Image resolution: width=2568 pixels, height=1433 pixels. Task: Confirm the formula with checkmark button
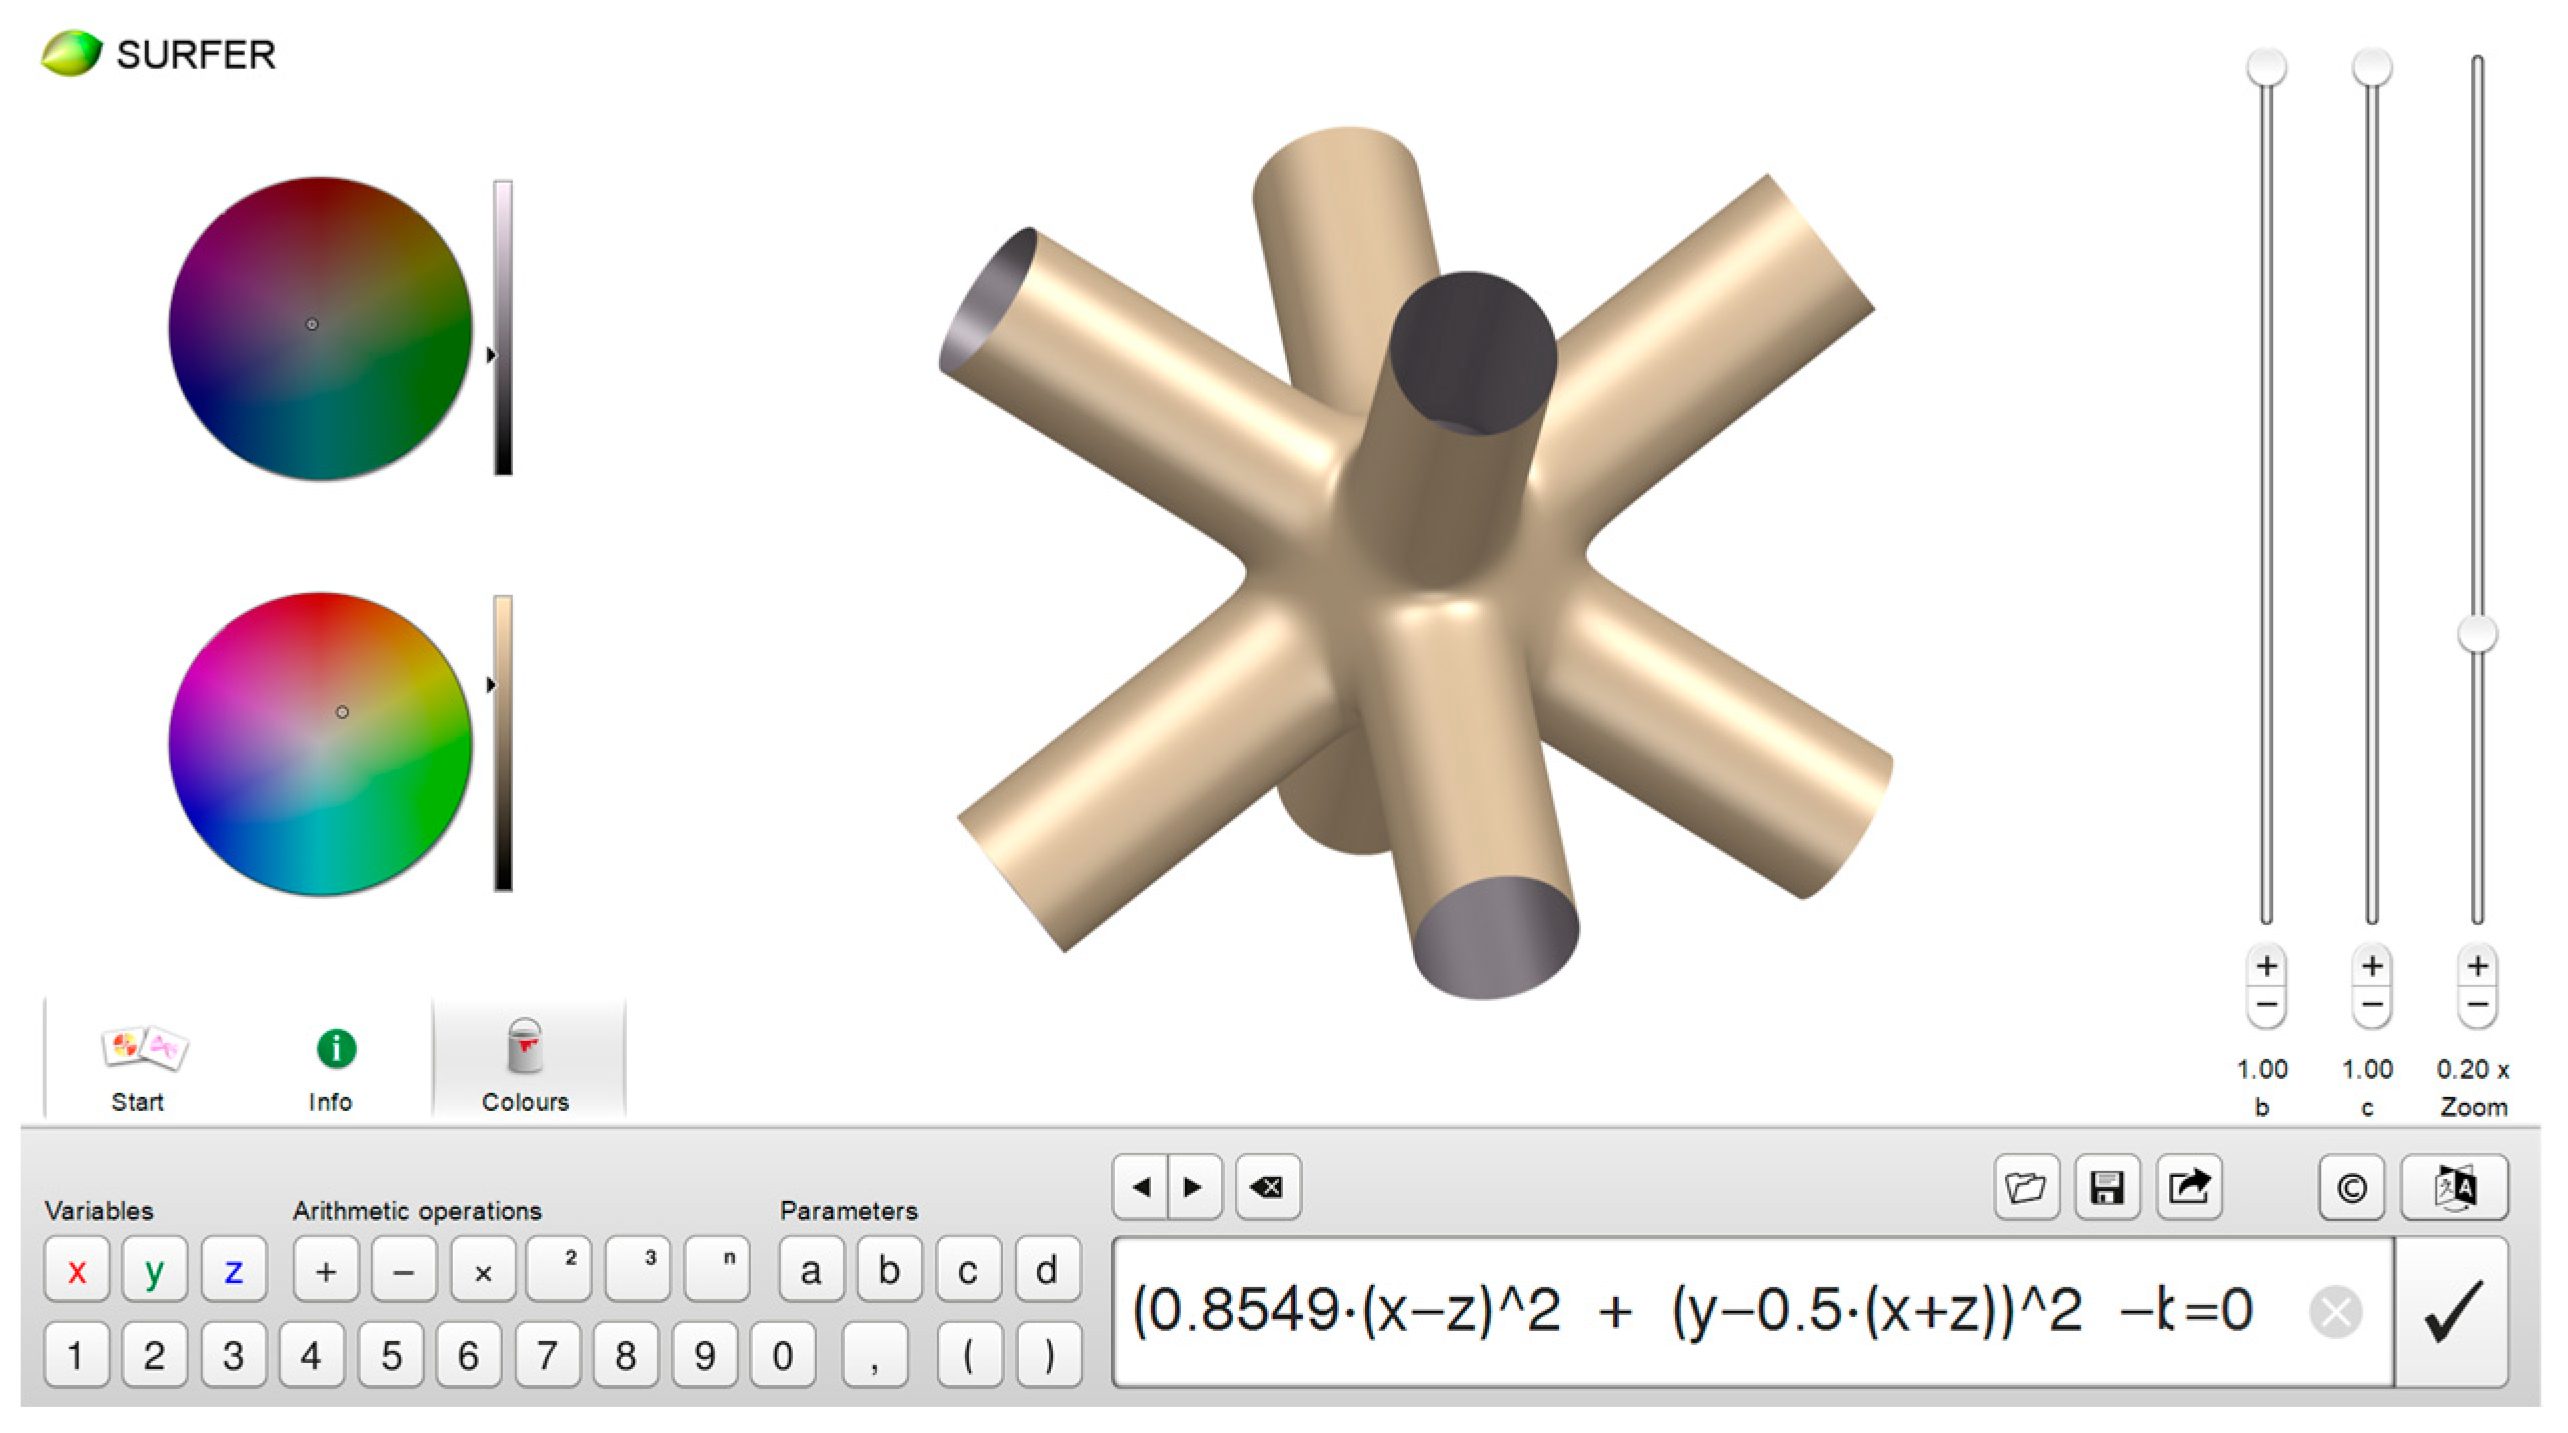coord(2451,1311)
